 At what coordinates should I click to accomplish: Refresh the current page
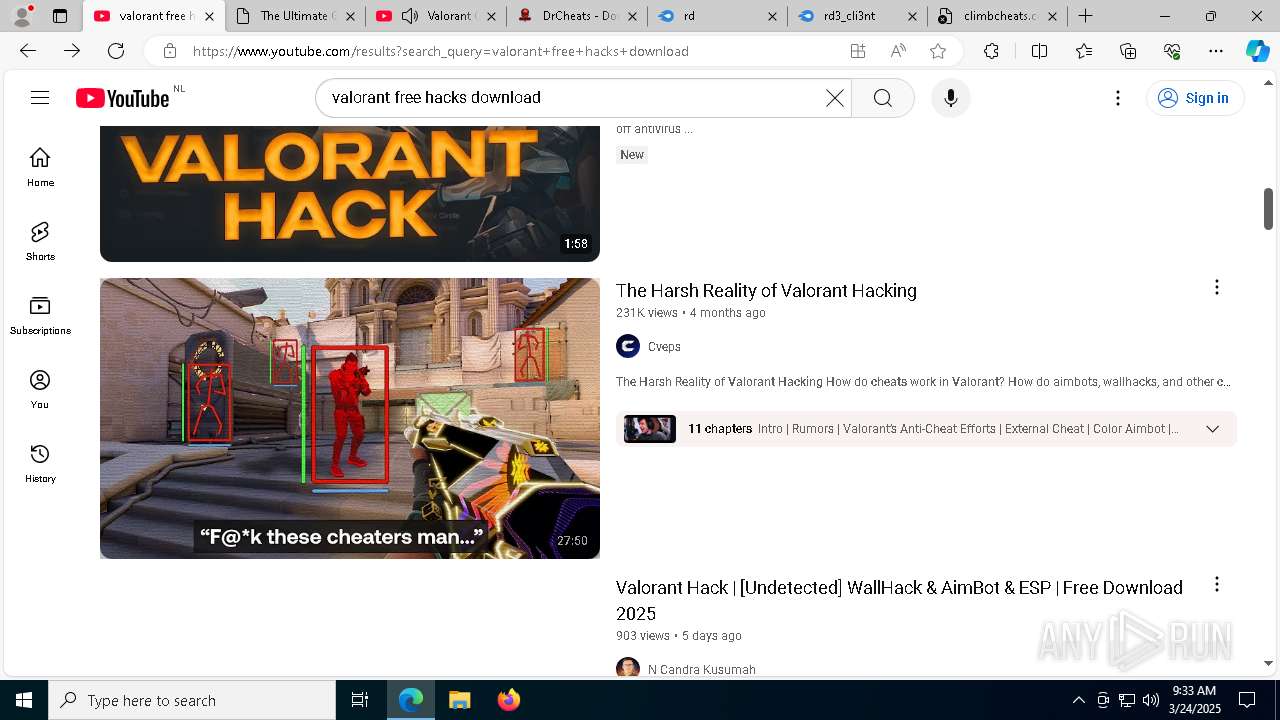pyautogui.click(x=116, y=51)
